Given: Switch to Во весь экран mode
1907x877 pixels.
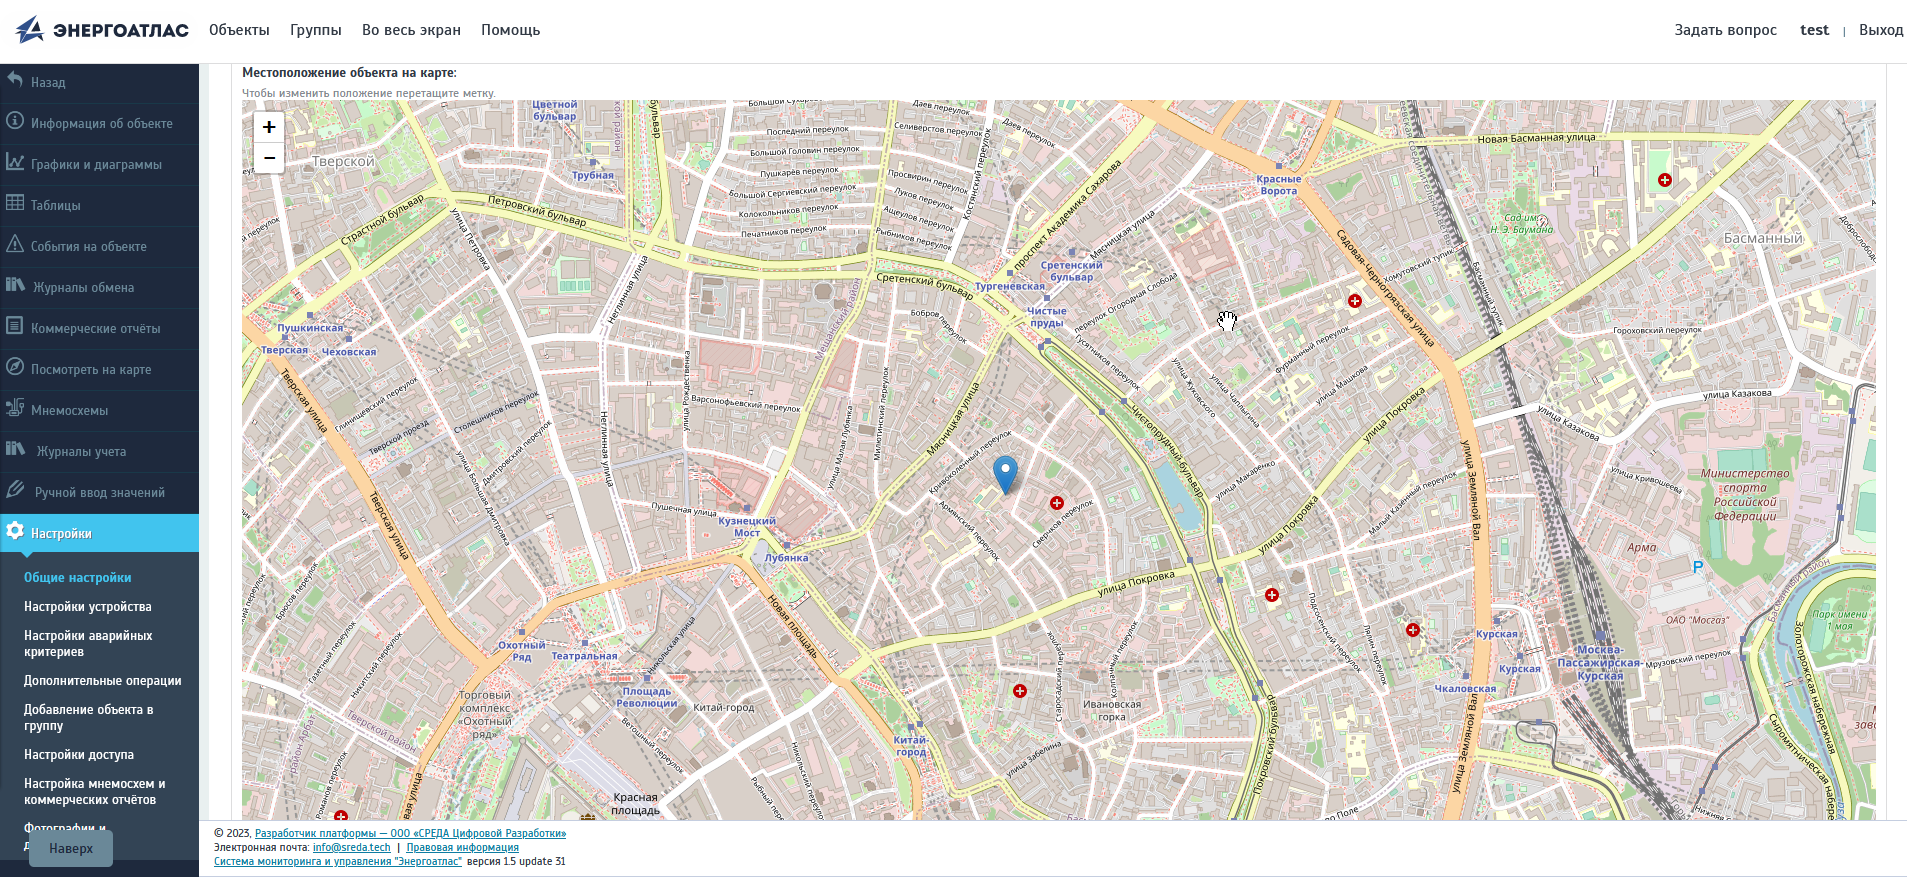Looking at the screenshot, I should (x=411, y=30).
